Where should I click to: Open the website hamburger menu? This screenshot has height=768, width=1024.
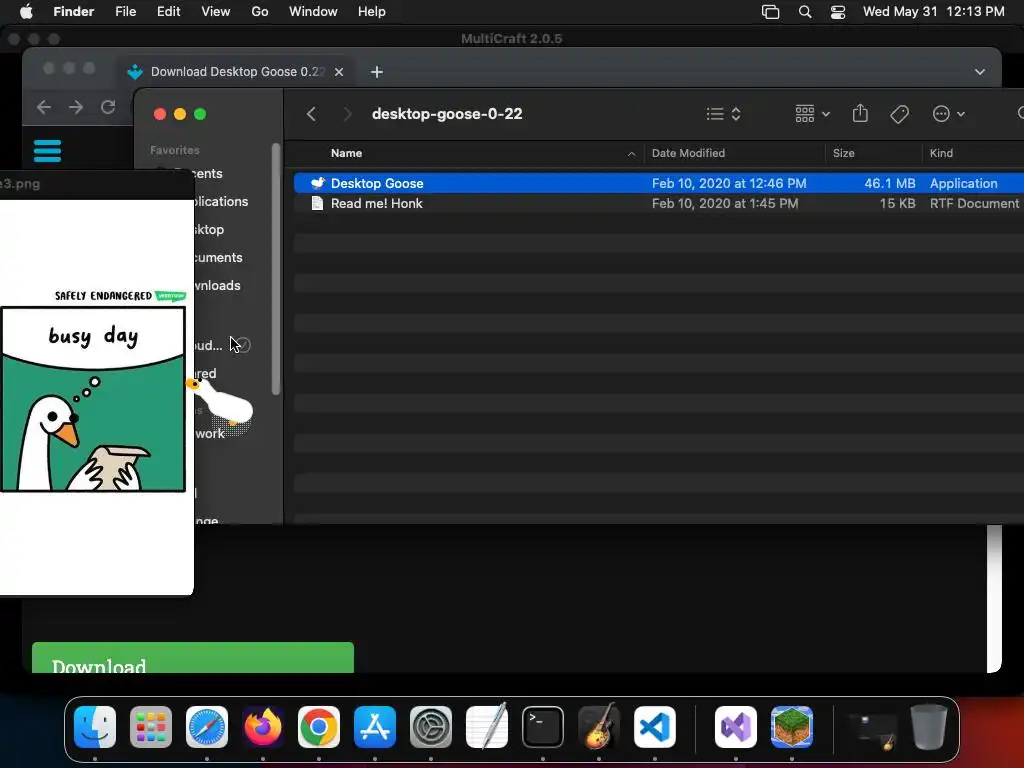click(x=47, y=151)
